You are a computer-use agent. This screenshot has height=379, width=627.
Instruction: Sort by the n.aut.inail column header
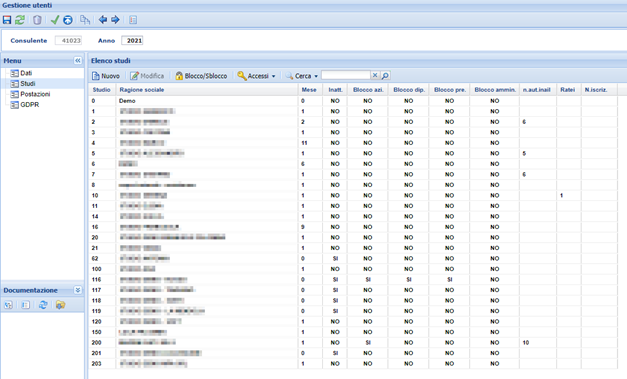click(537, 90)
